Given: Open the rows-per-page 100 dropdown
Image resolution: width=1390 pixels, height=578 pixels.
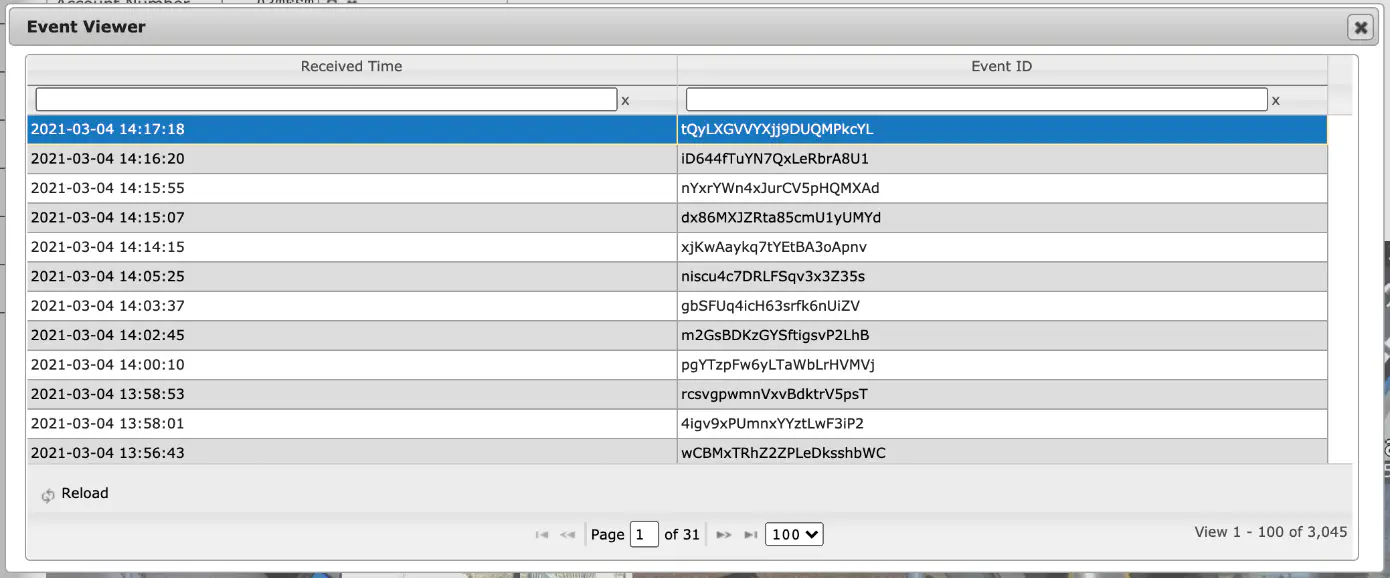Looking at the screenshot, I should point(794,535).
